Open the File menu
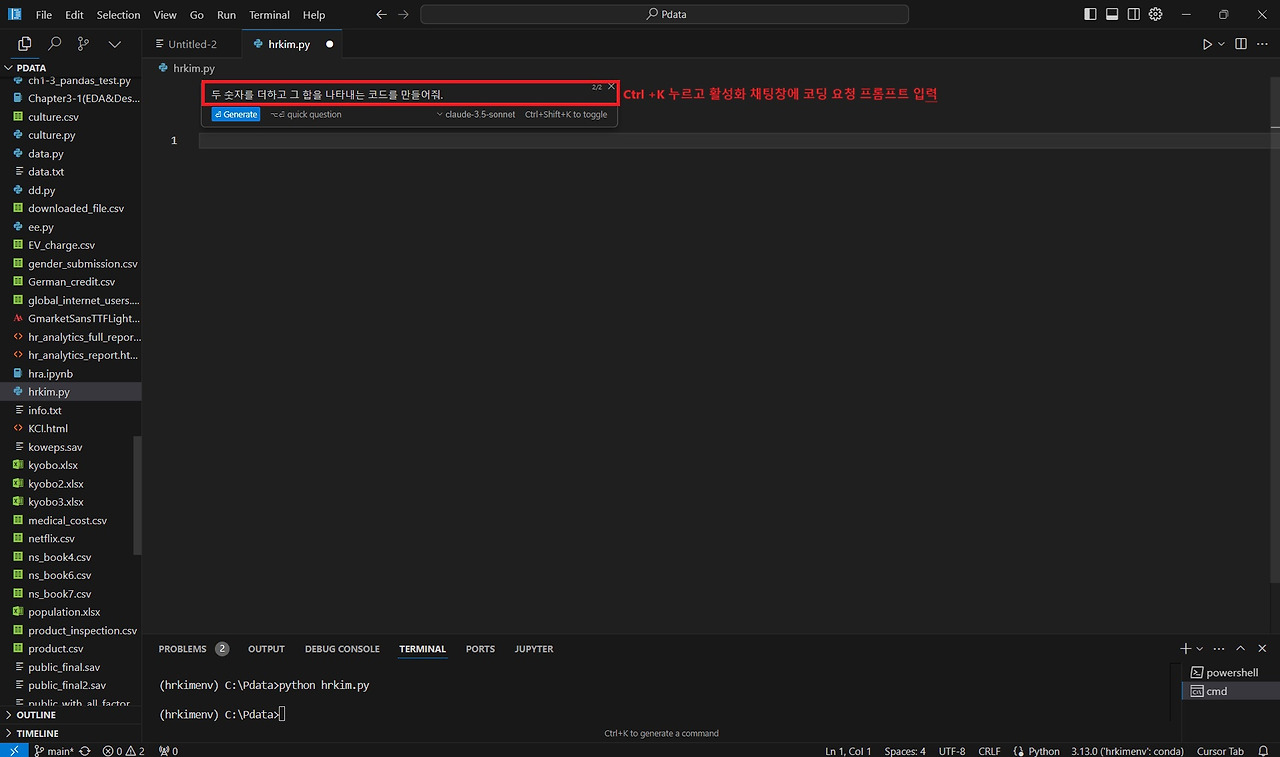 point(44,15)
